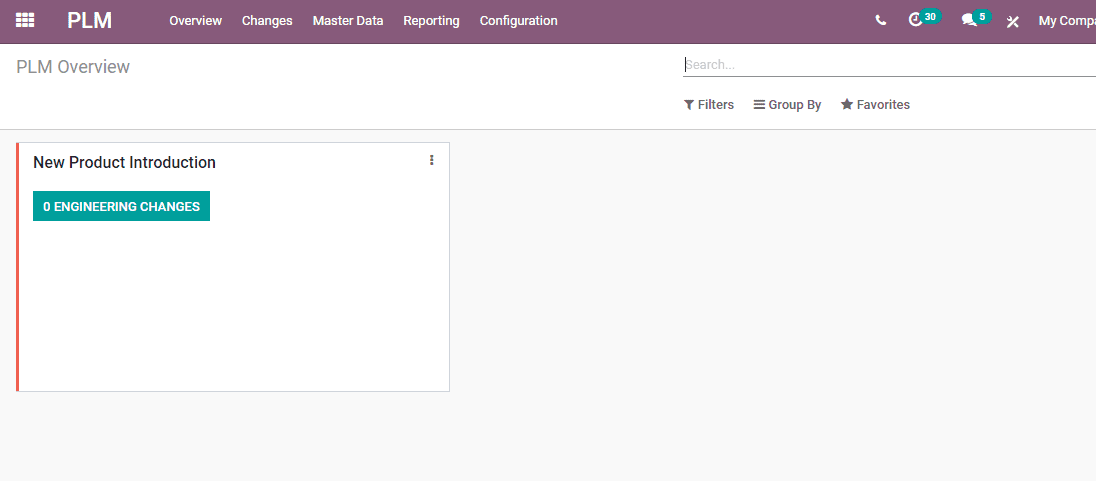Viewport: 1096px width, 481px height.
Task: Open conversations icon with 5 badge
Action: point(976,19)
